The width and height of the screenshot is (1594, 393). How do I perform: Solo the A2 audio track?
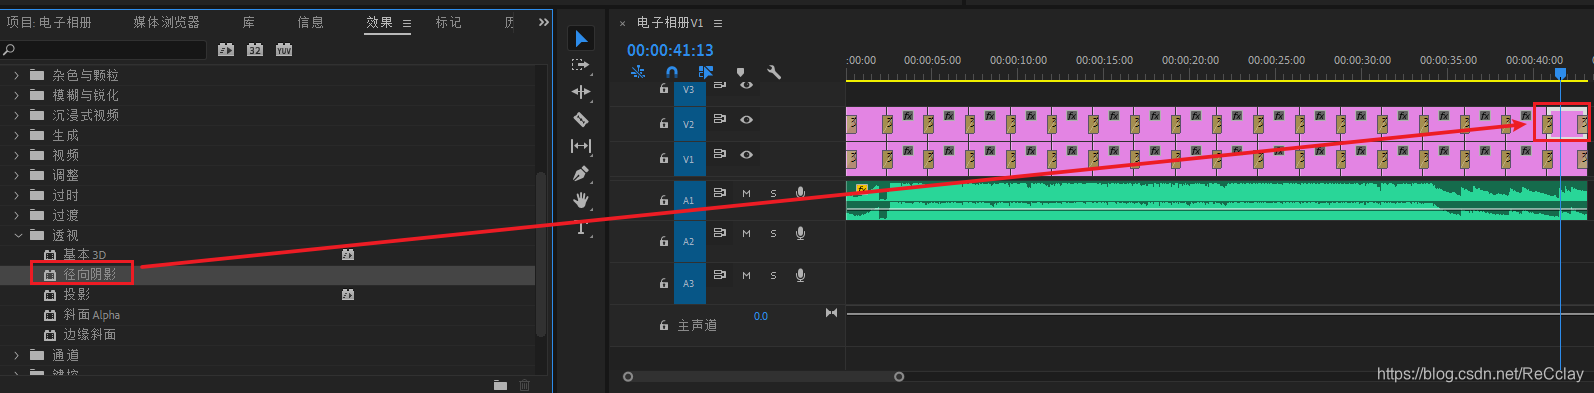point(773,233)
